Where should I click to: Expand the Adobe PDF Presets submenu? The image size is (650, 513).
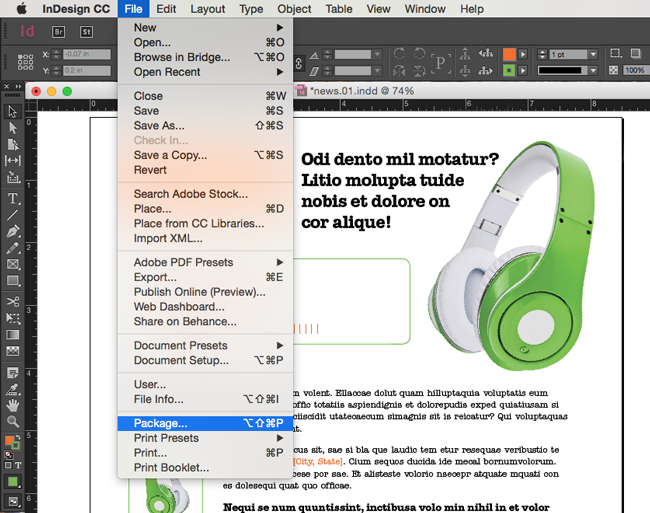205,262
